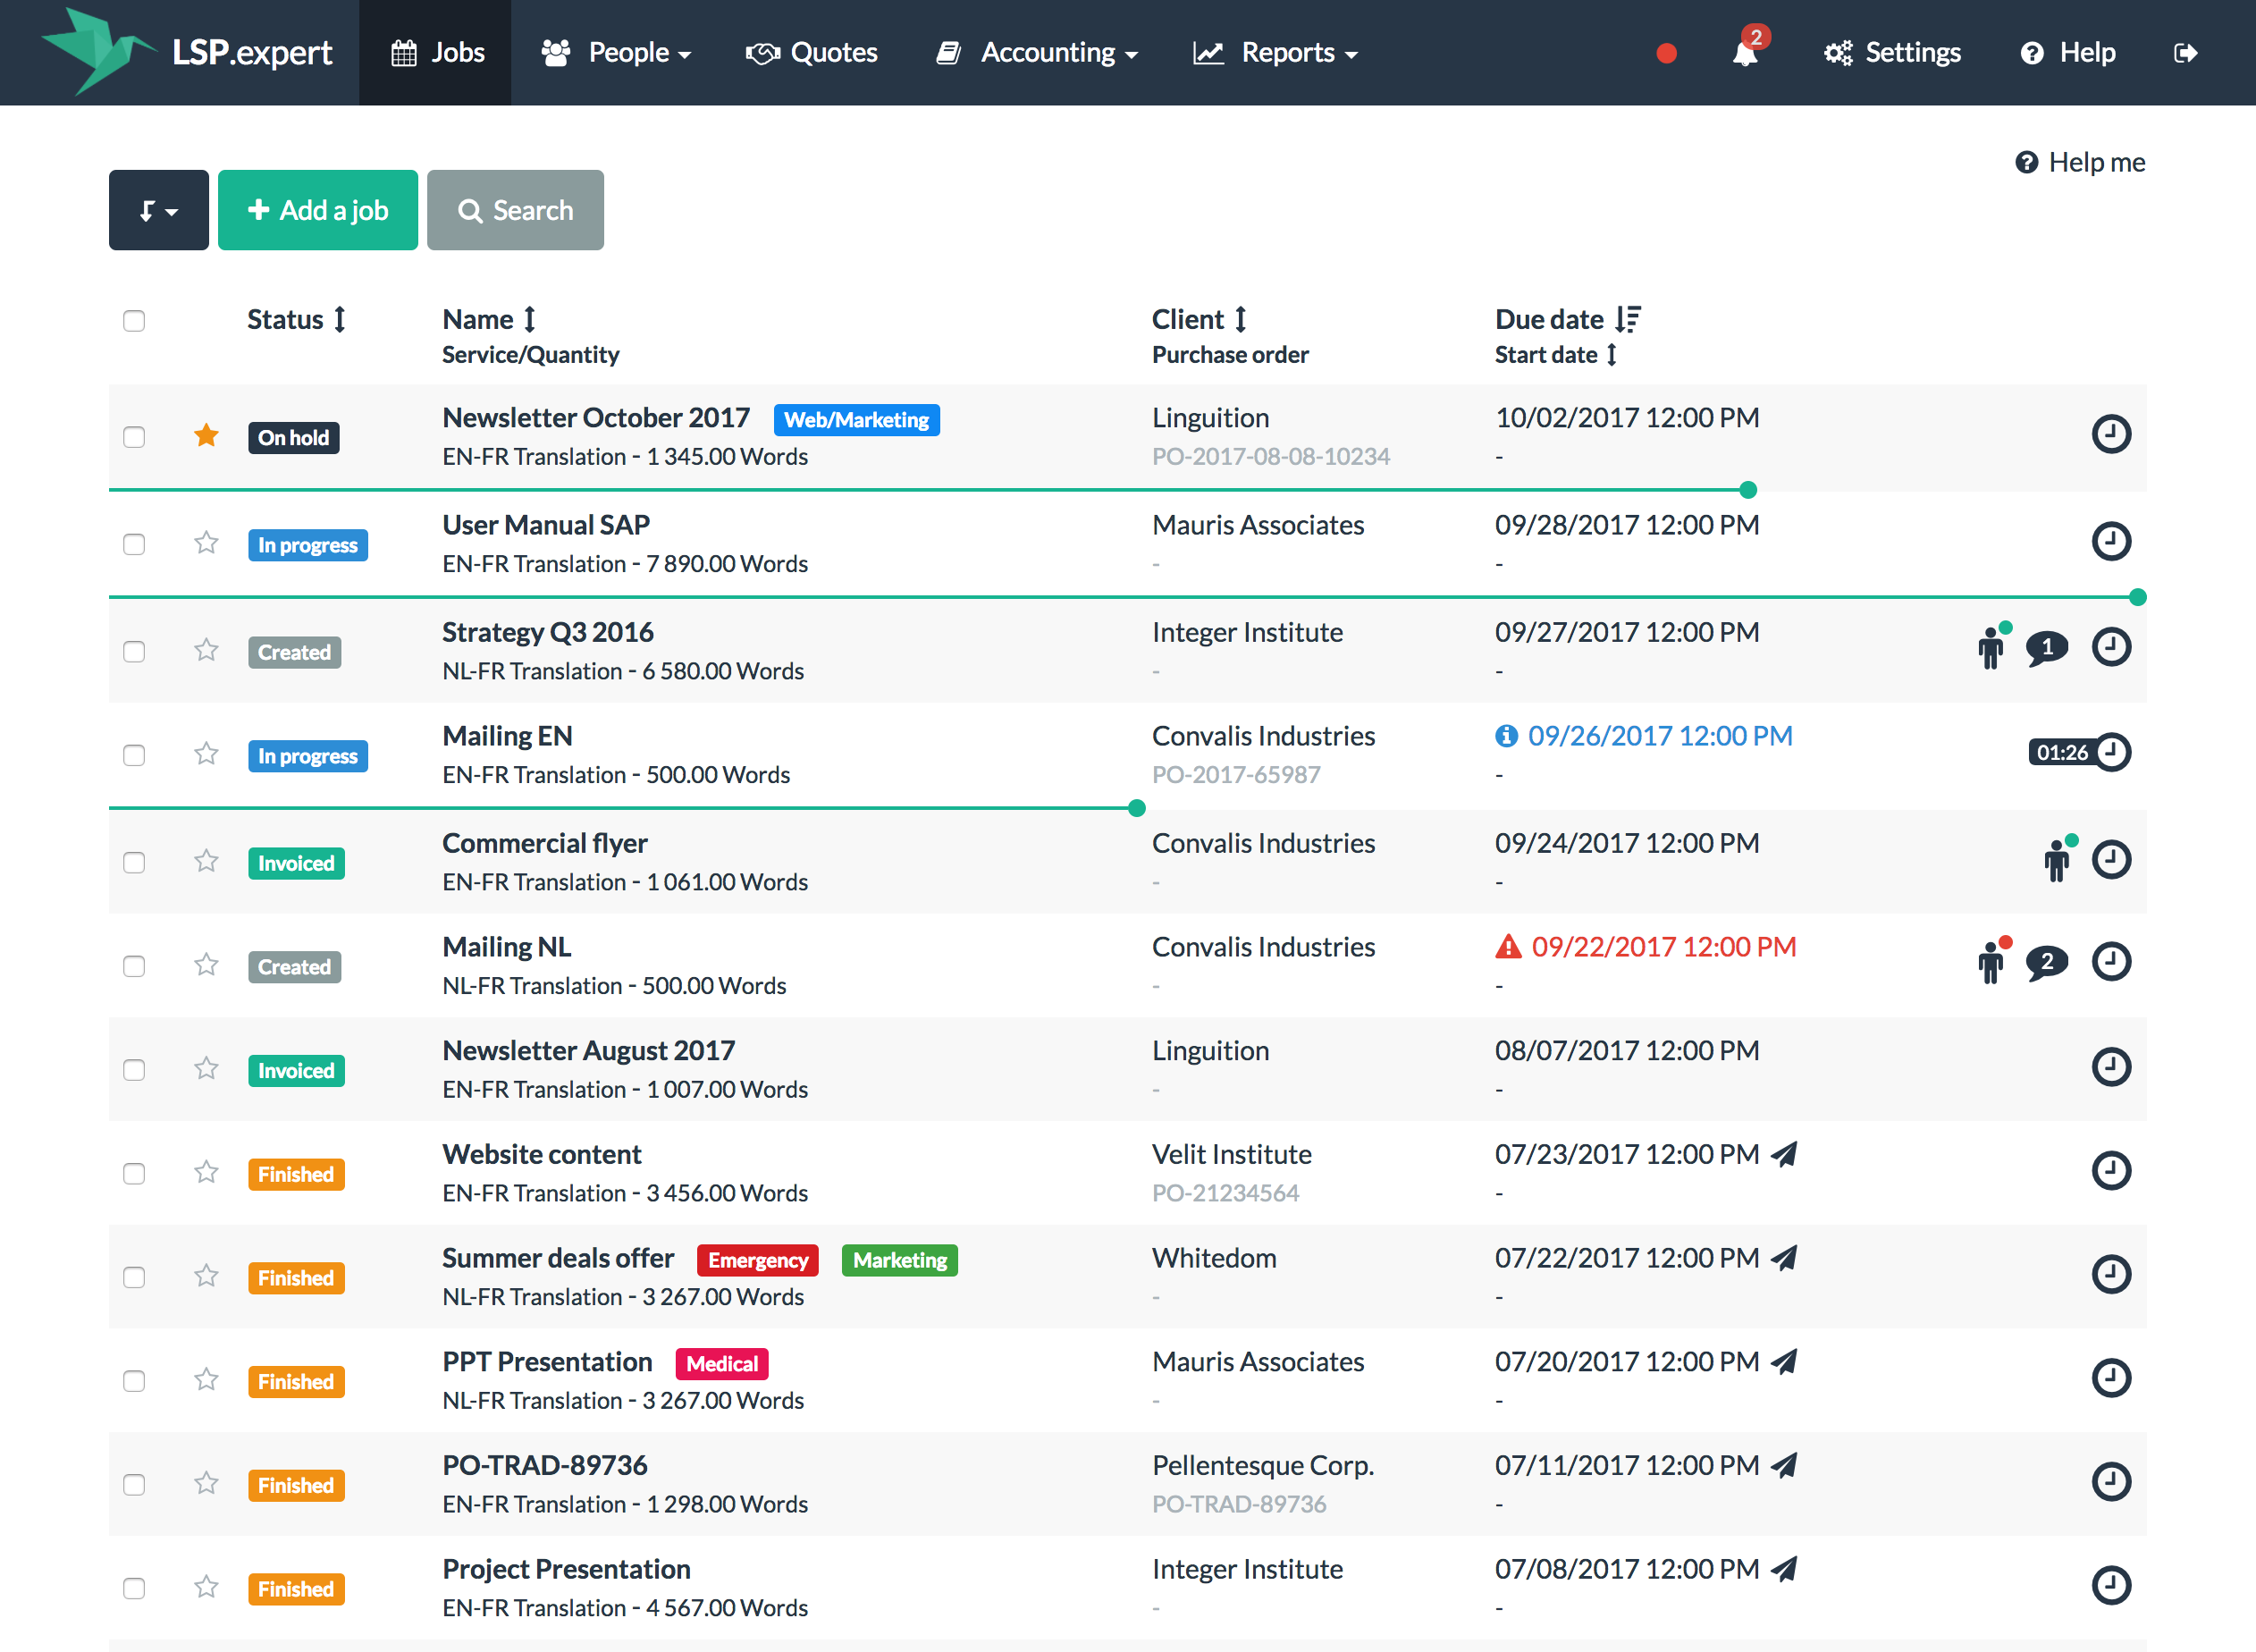Open comments bubble on Strategy Q3 2016
Viewport: 2256px width, 1652px height.
[x=2046, y=648]
